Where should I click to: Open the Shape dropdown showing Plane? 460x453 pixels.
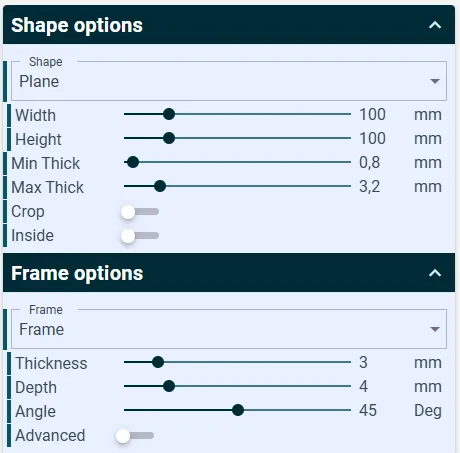click(229, 81)
